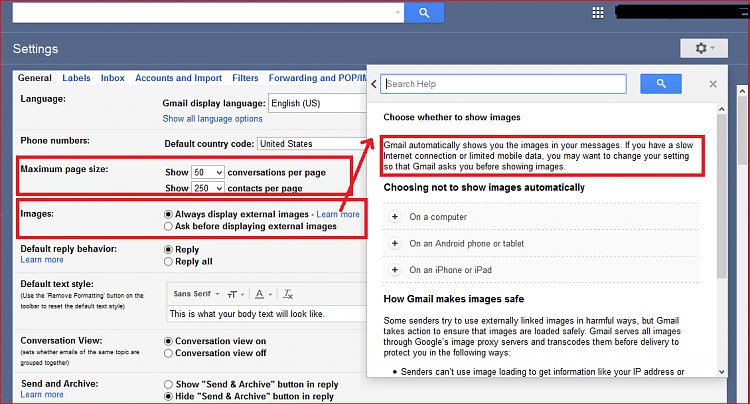Select Hide Send & Archive button option

click(x=168, y=396)
